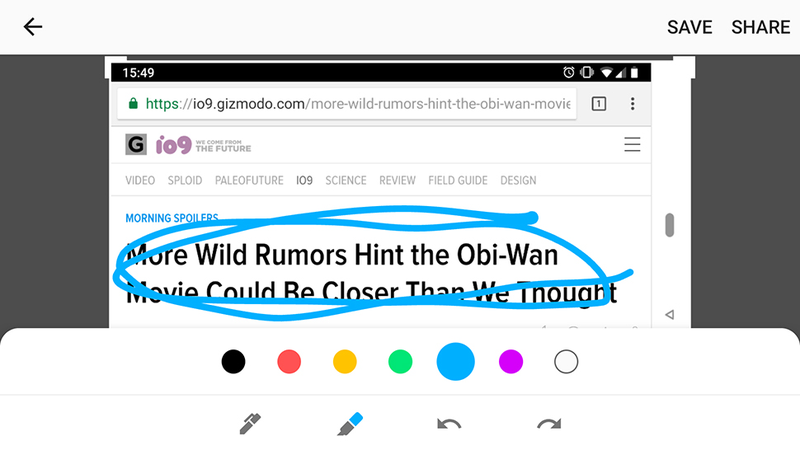The image size is (800, 450).
Task: Select the blue highlighter tool
Action: click(350, 423)
